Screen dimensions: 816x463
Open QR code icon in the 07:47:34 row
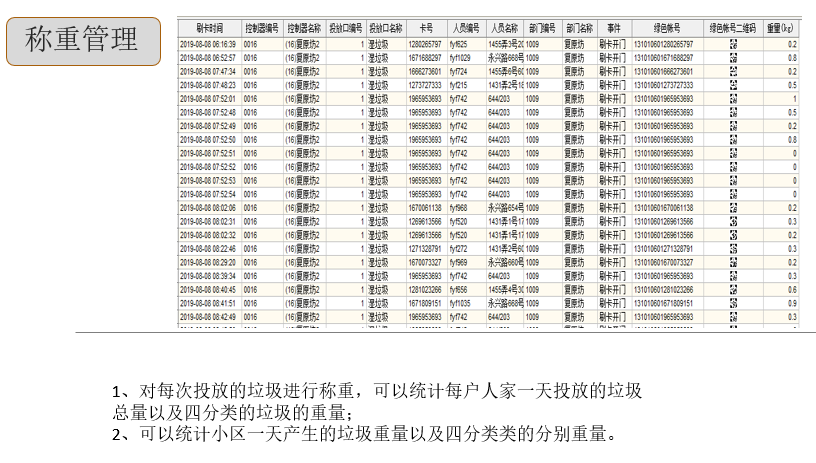point(733,71)
